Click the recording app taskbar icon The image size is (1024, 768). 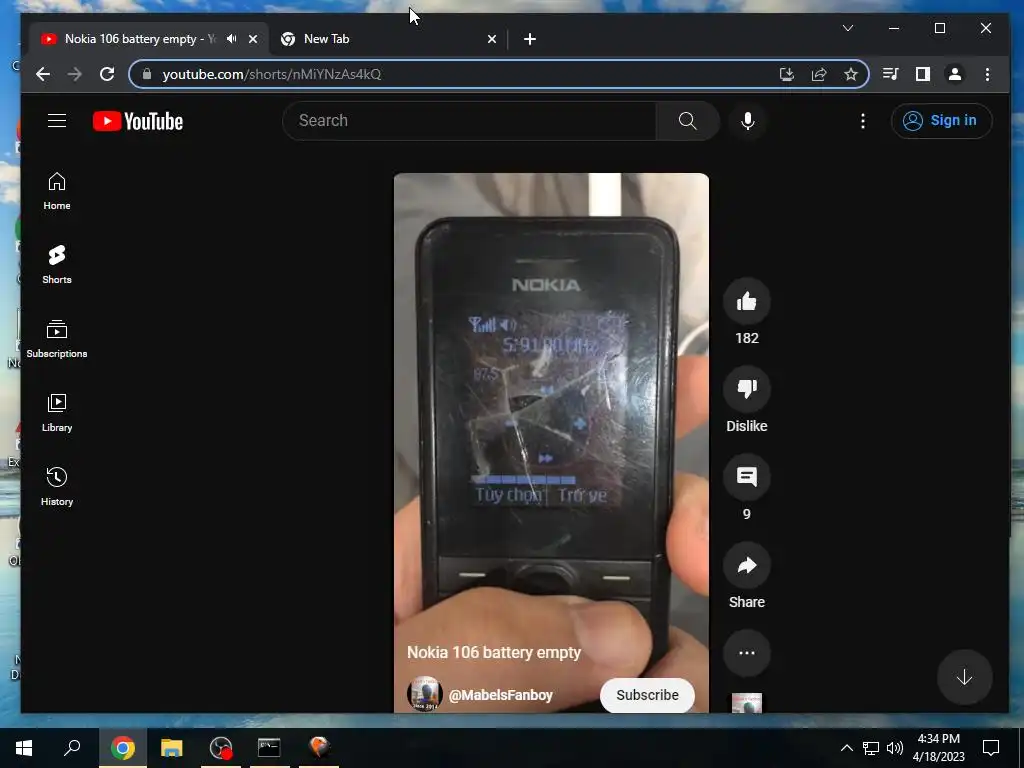221,748
